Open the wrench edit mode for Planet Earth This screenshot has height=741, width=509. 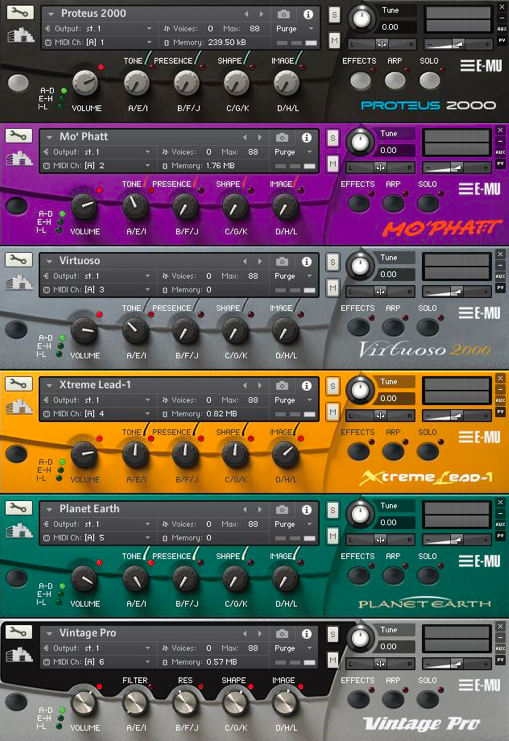[19, 508]
